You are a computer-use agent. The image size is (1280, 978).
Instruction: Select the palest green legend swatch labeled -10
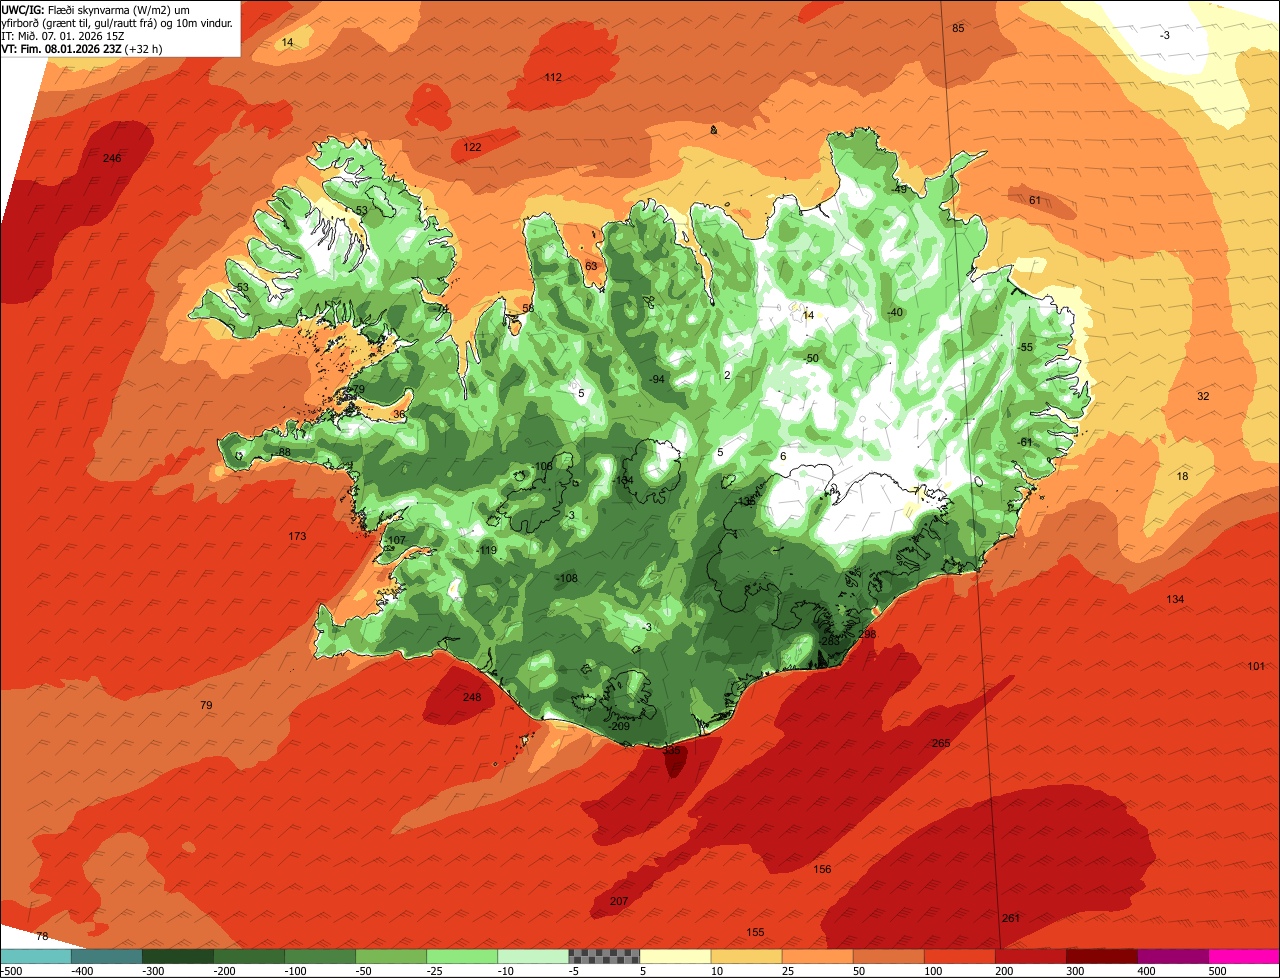click(533, 957)
